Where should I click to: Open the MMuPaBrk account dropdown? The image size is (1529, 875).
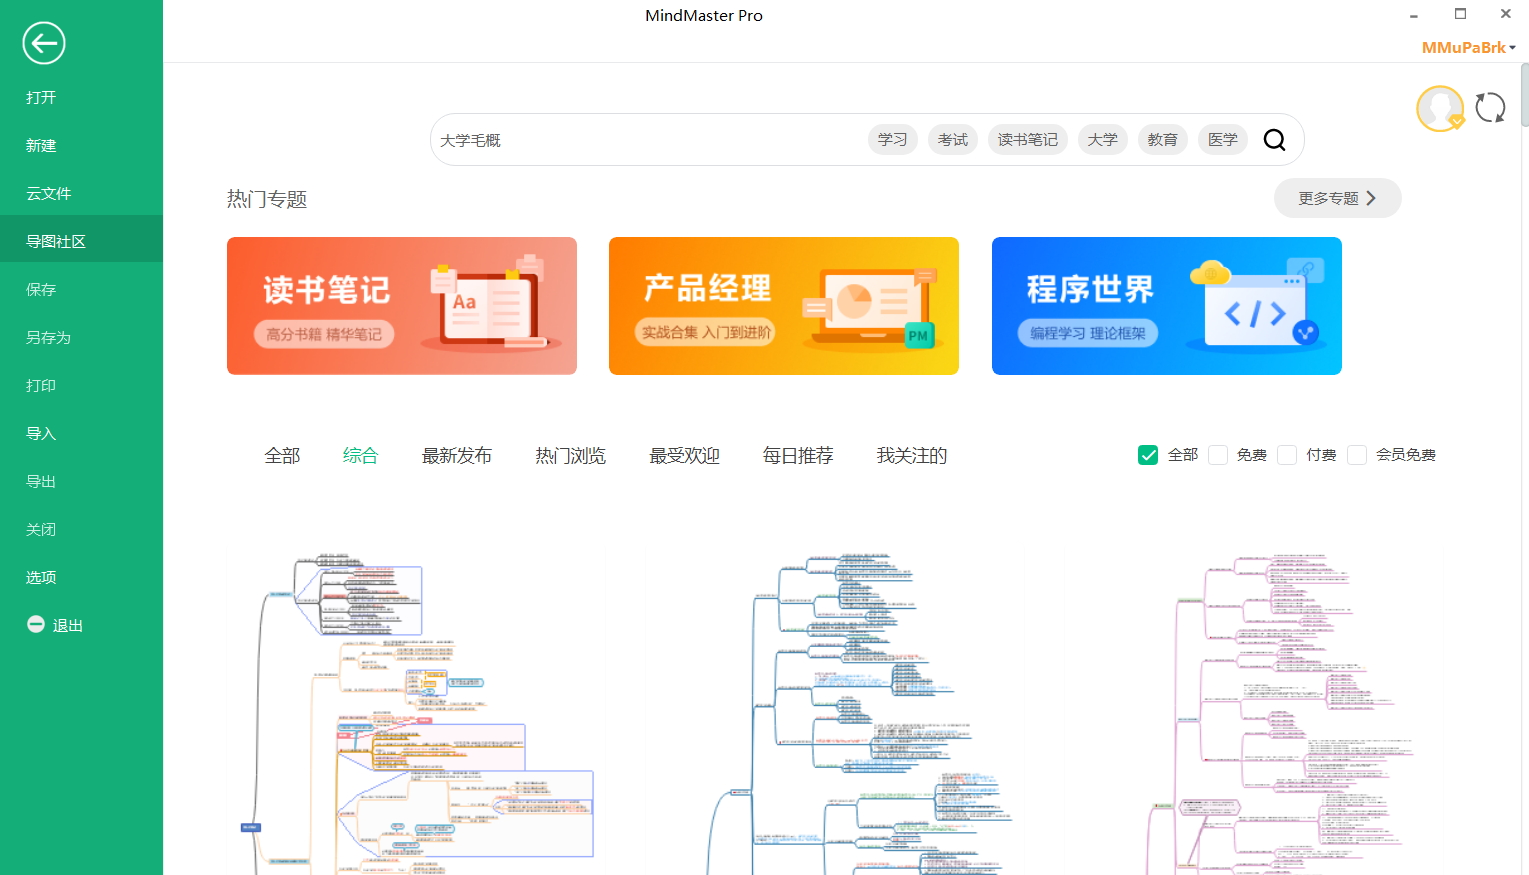(x=1469, y=47)
